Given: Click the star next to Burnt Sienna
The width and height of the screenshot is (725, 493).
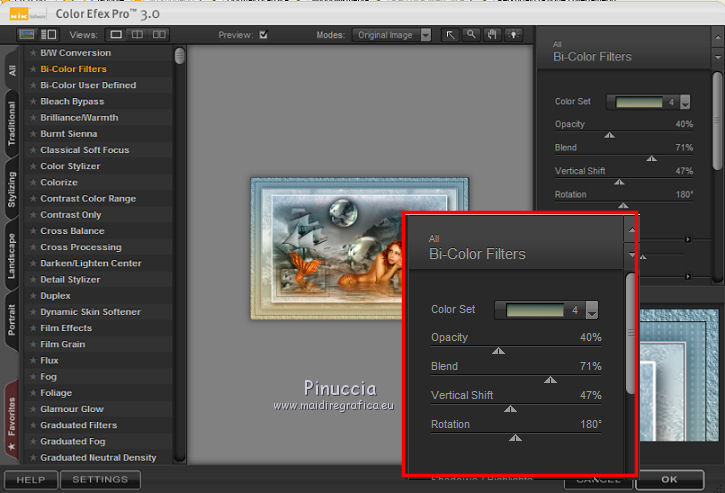Looking at the screenshot, I should click(33, 134).
